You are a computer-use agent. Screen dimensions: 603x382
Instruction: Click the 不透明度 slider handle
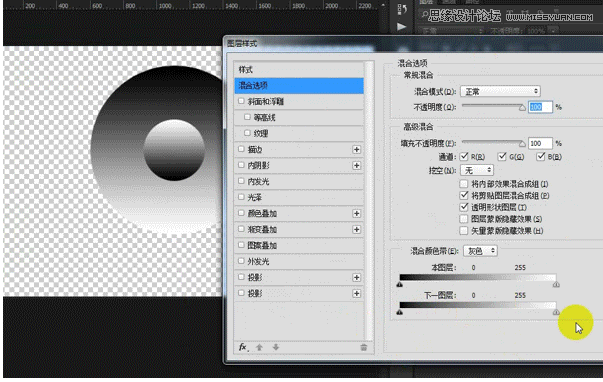coord(522,108)
